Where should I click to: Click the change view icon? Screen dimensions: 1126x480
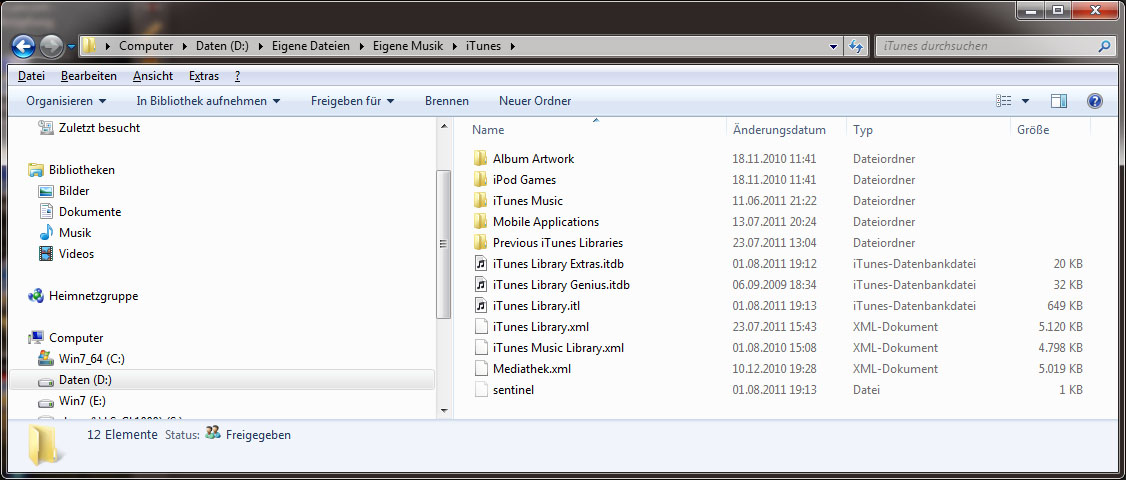click(x=1004, y=101)
